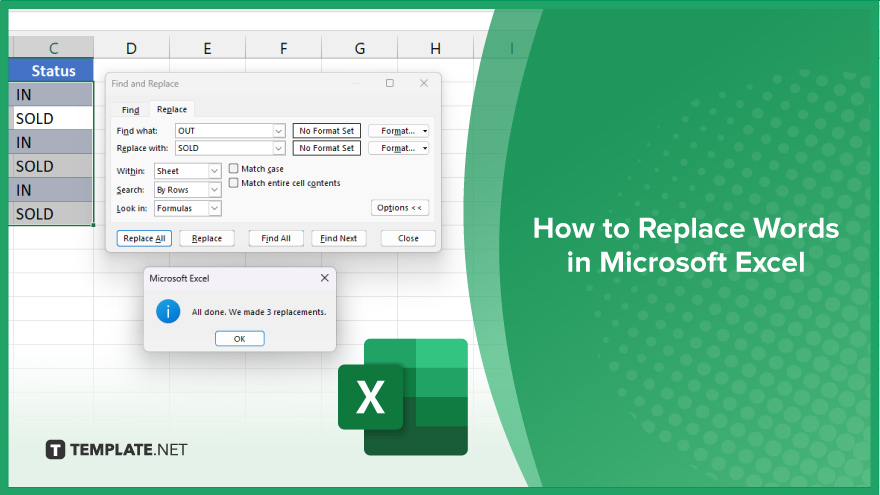This screenshot has height=495, width=880.
Task: Click Replace All button
Action: point(144,238)
